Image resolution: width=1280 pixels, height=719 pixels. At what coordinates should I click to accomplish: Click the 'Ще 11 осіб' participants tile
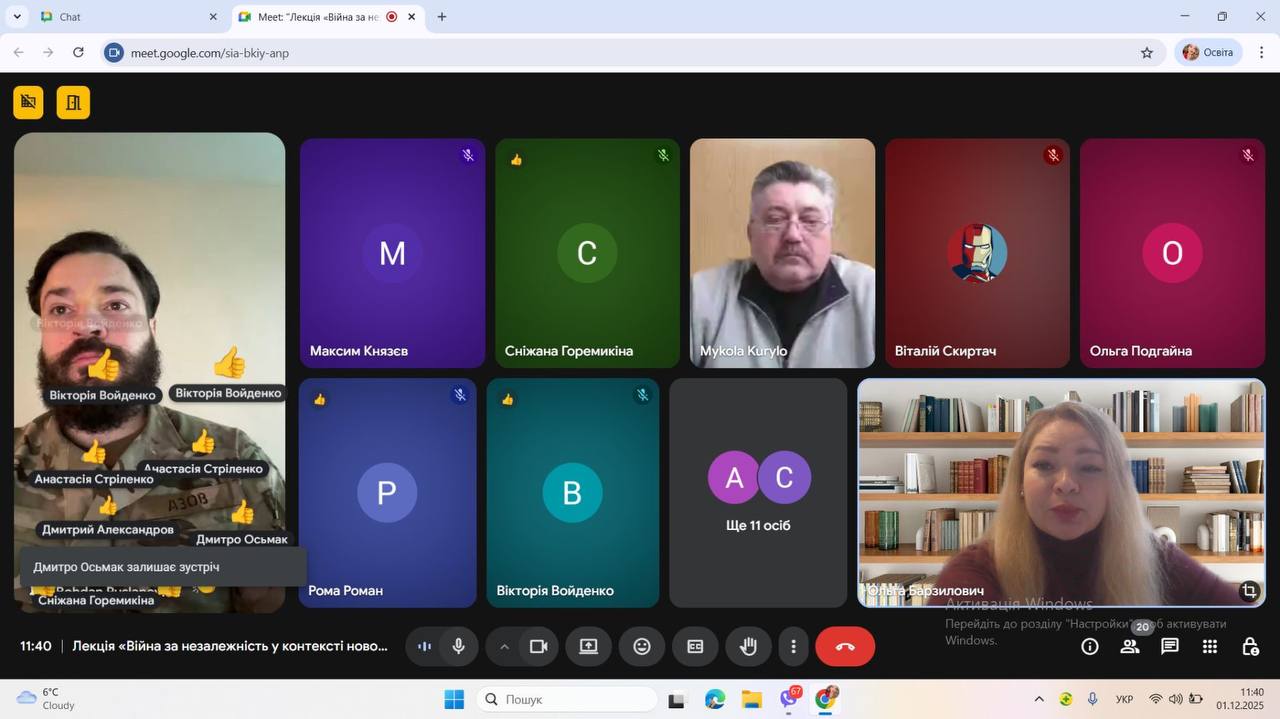point(758,492)
